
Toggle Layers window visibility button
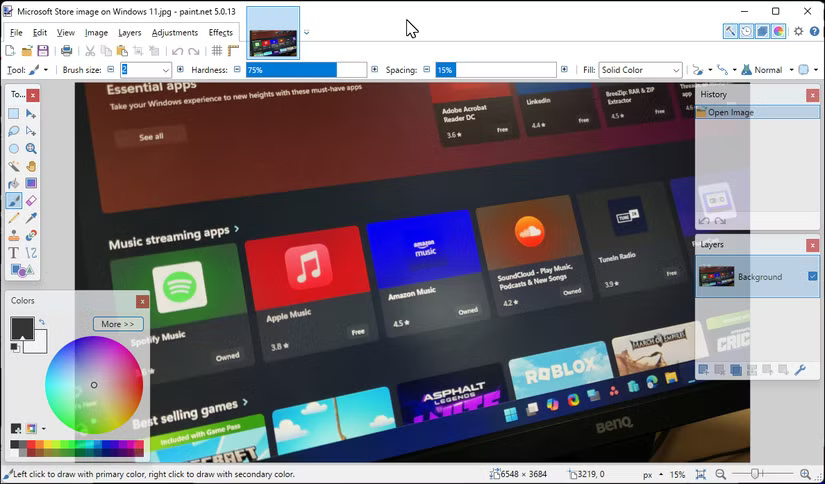click(762, 32)
